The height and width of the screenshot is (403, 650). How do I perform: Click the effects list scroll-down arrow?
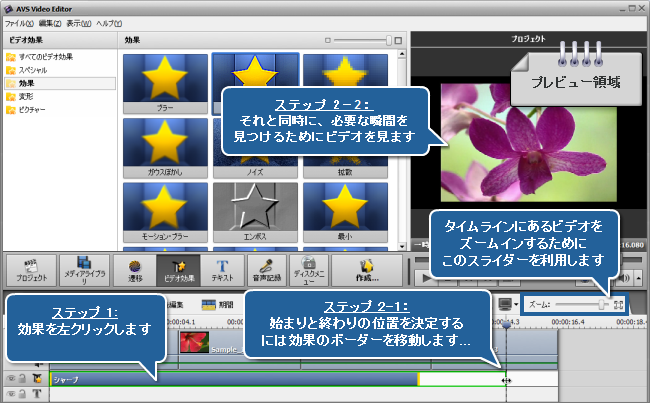click(x=401, y=246)
